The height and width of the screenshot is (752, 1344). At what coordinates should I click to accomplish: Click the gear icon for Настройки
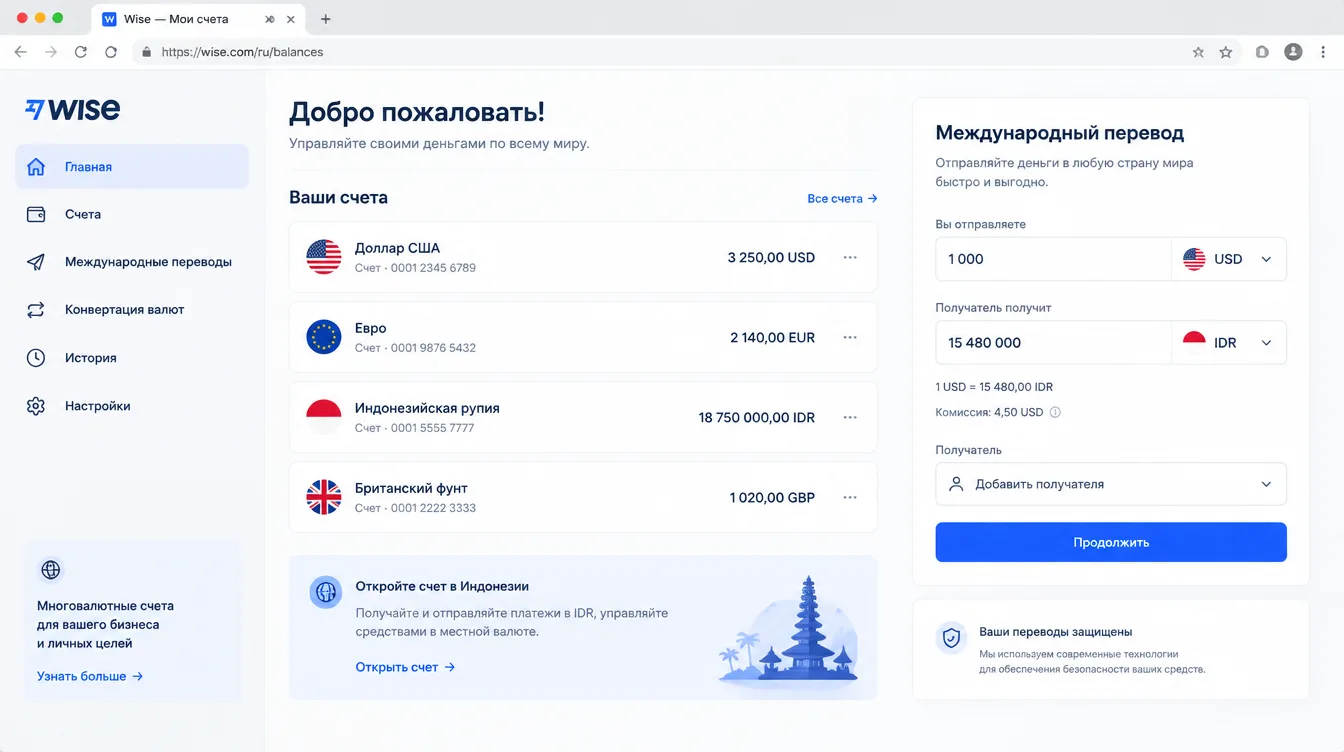click(x=36, y=406)
